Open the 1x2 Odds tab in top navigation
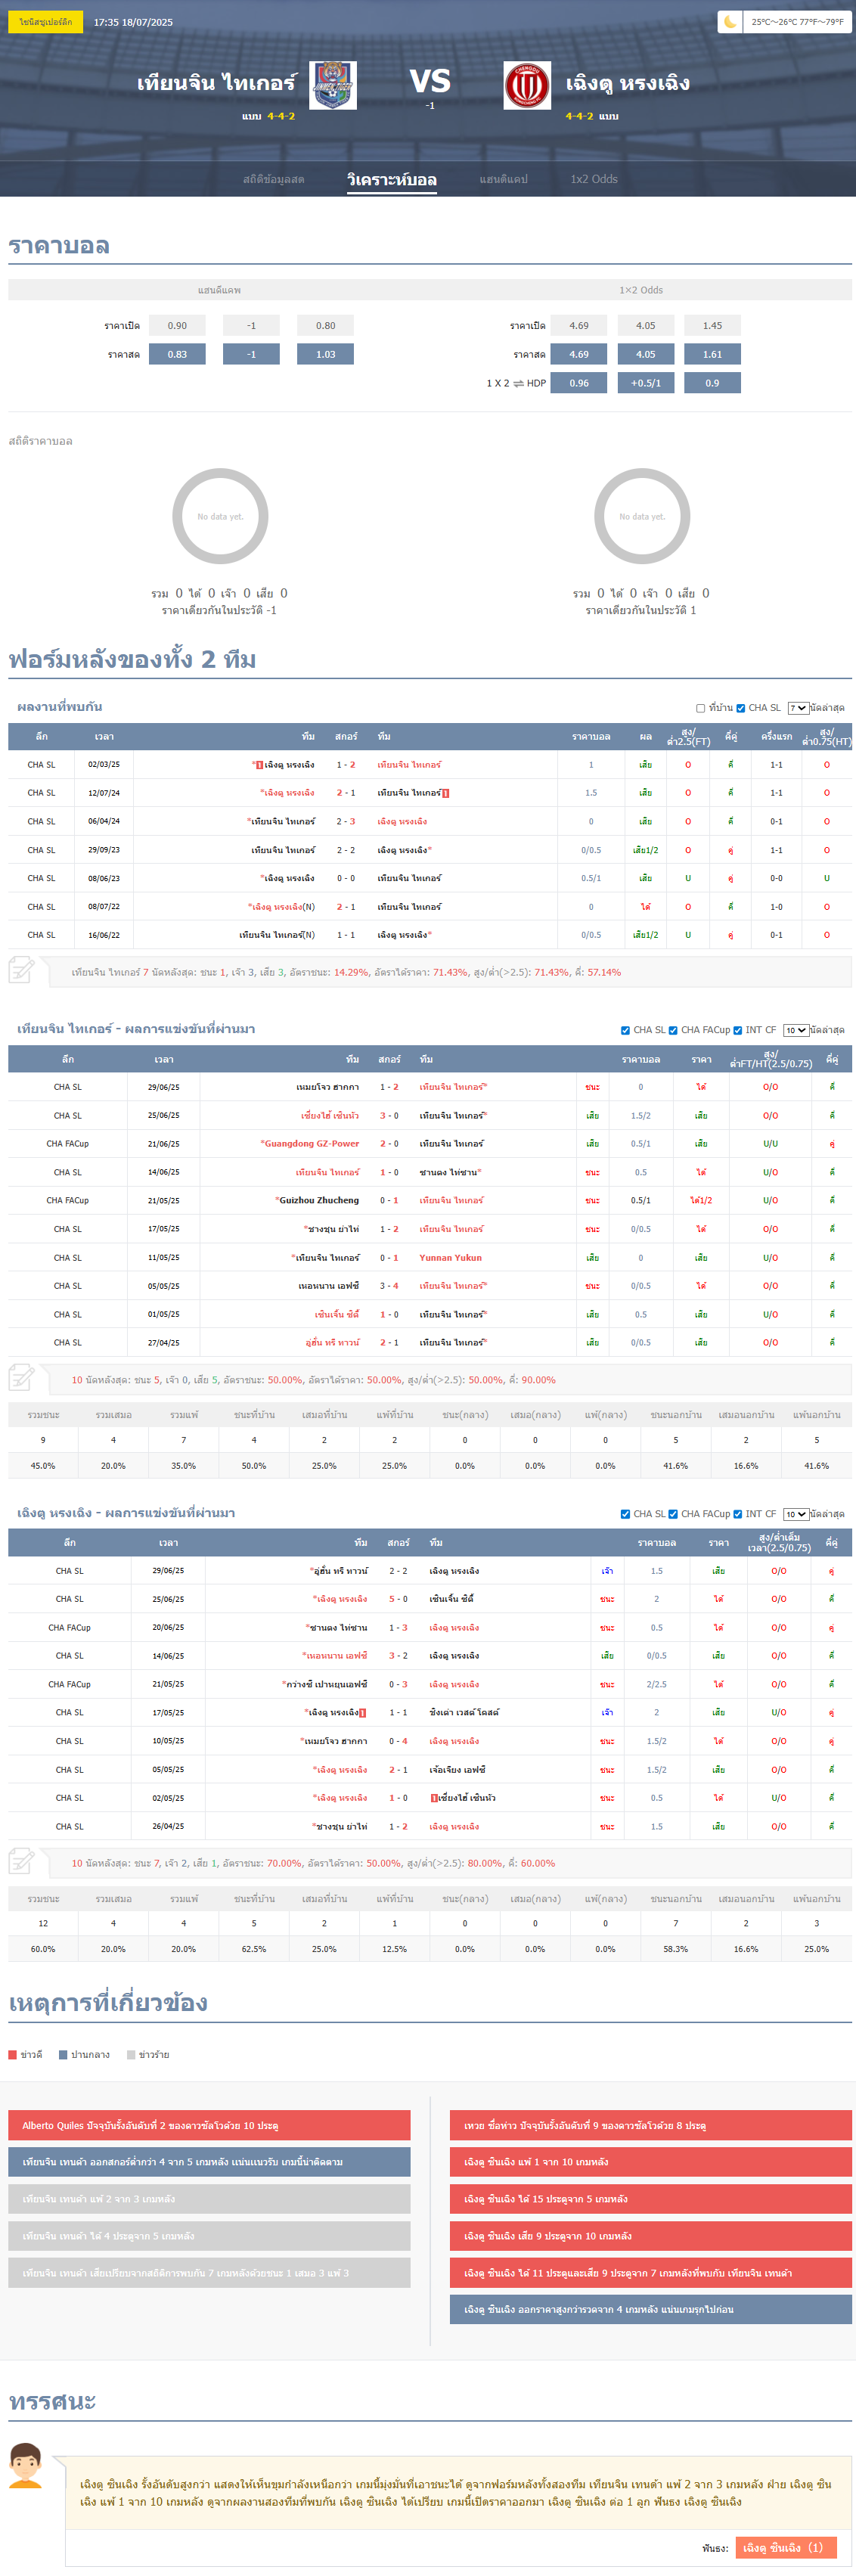This screenshot has height=2576, width=856. pos(594,179)
